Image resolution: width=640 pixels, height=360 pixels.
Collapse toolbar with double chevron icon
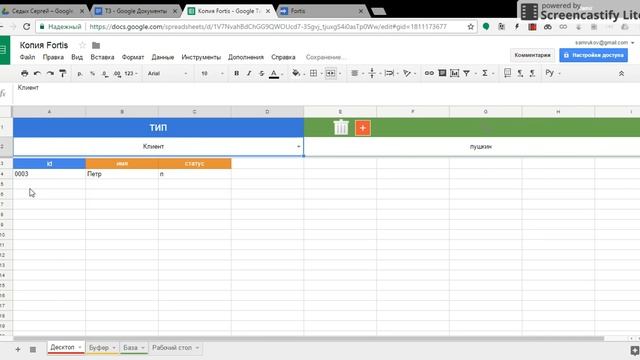pos(621,73)
